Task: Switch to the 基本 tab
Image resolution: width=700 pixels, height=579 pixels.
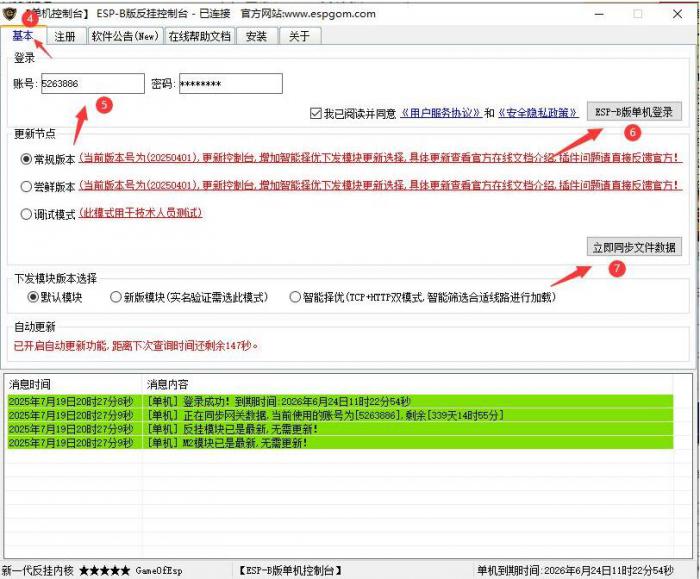Action: point(23,35)
